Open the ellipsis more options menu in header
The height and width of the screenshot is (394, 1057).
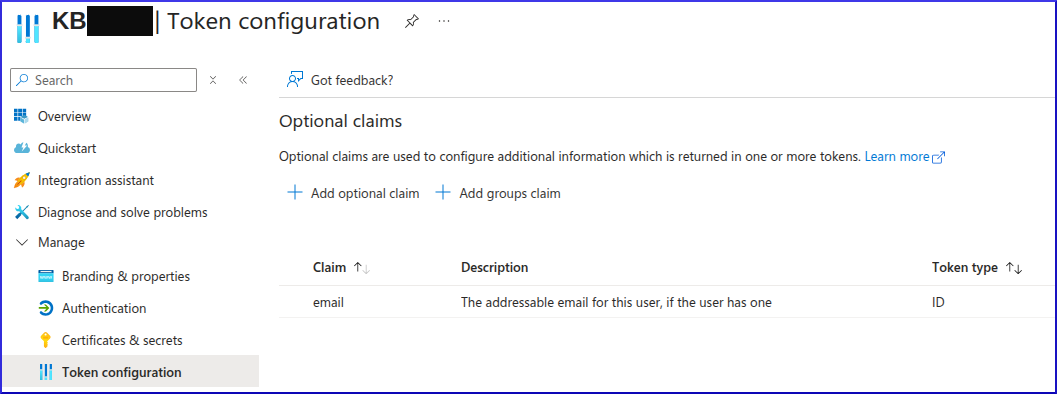[443, 22]
